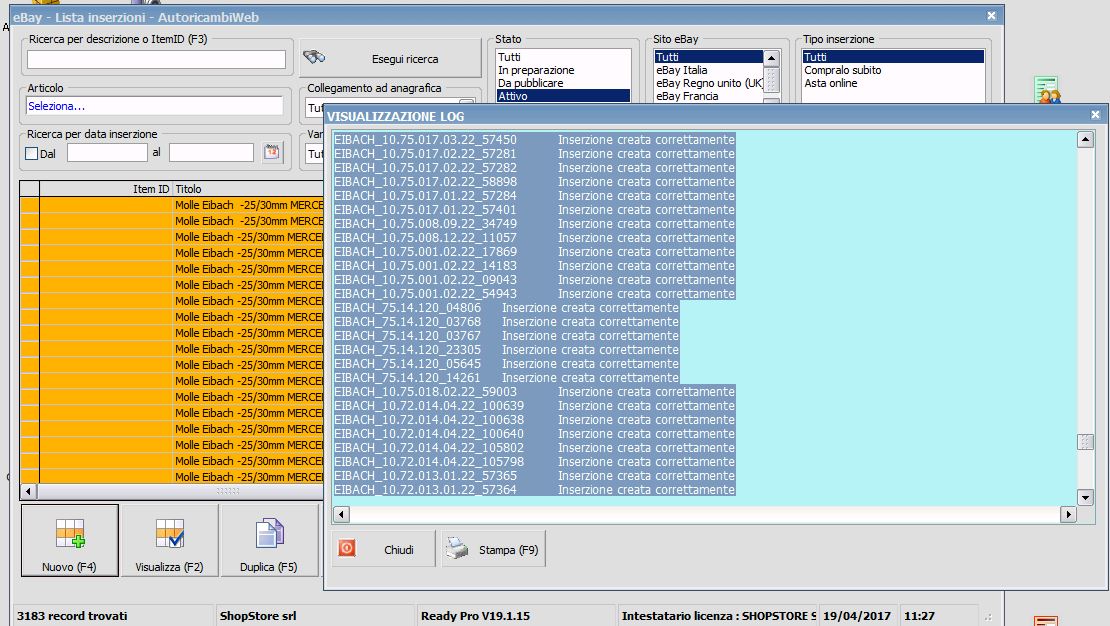1110x626 pixels.
Task: Enable the Dal date filter checkbox
Action: click(x=31, y=153)
